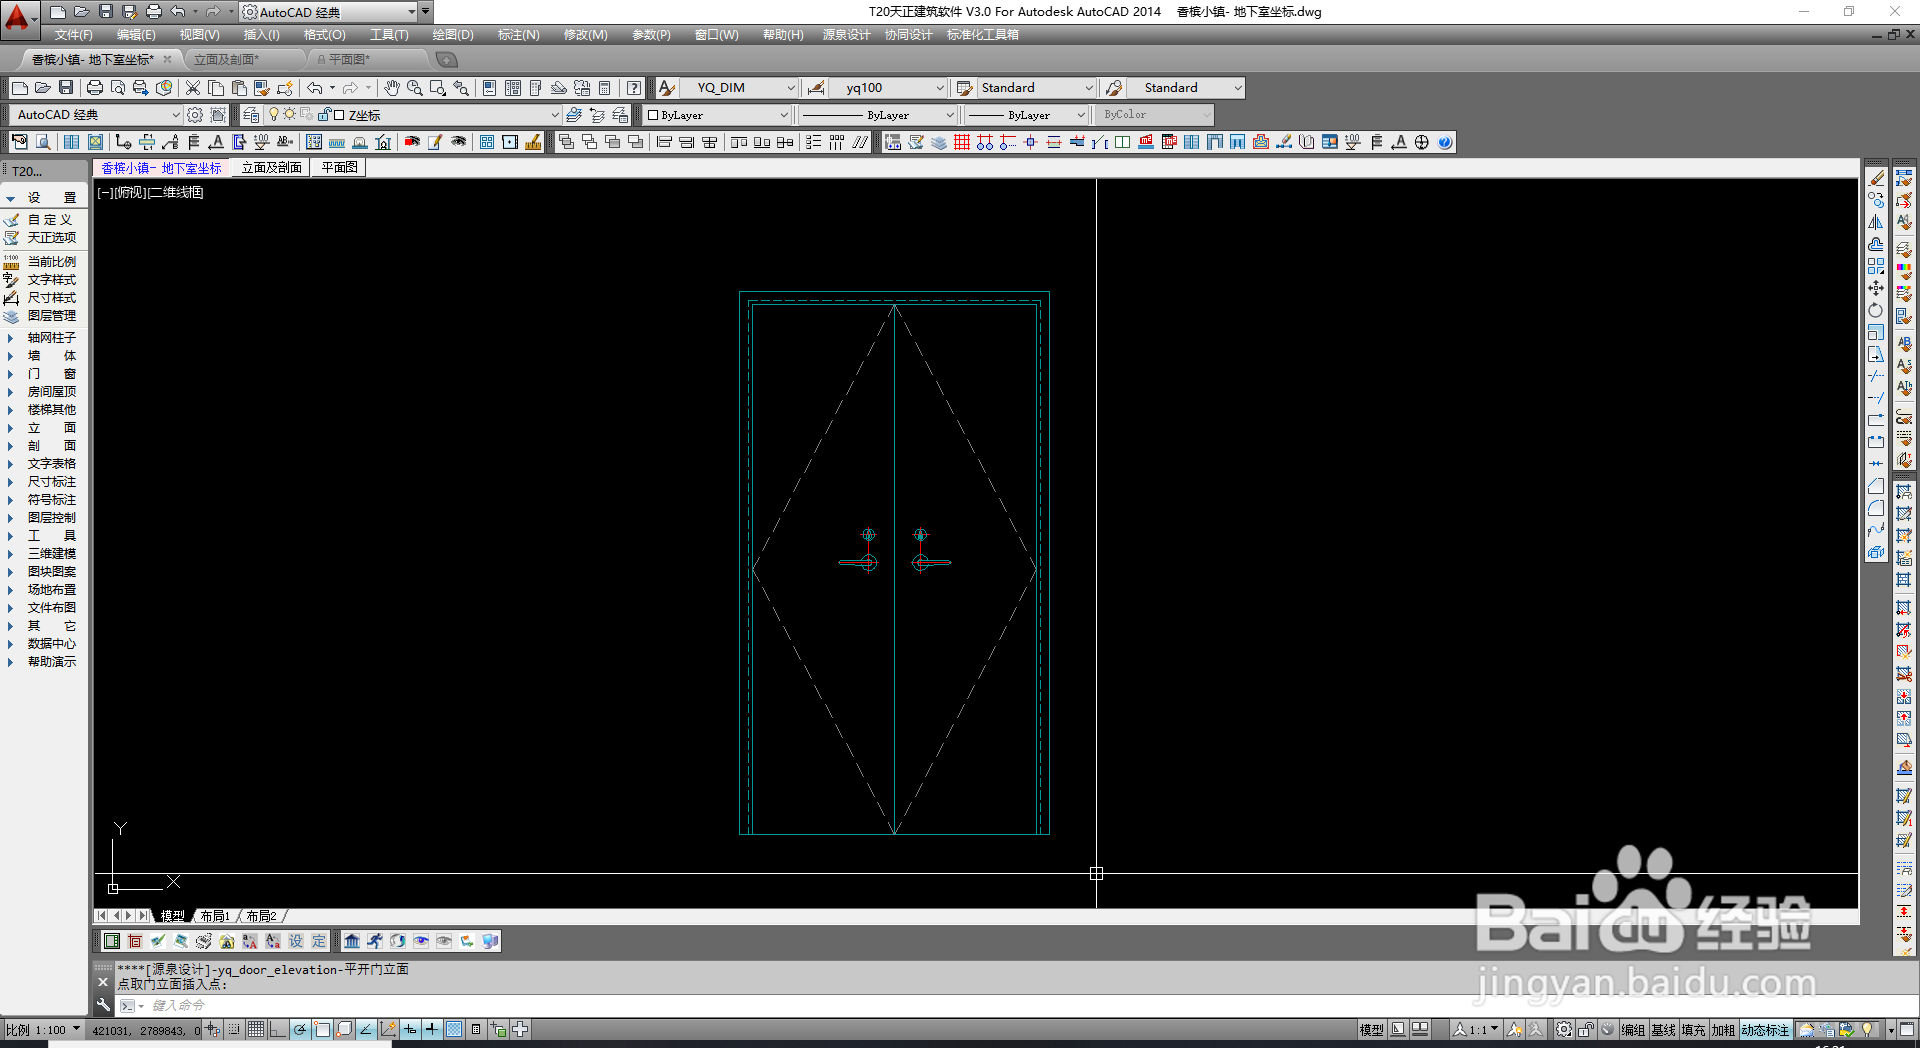Viewport: 1920px width, 1048px height.
Task: Click the Open file icon
Action: pos(43,88)
